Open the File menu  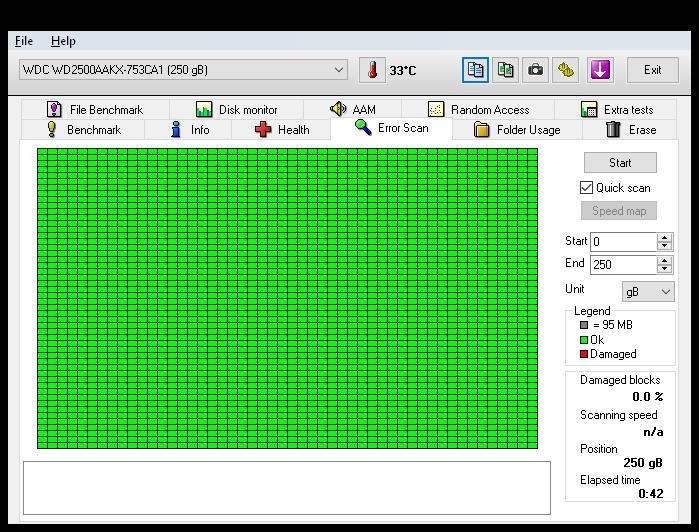coord(24,41)
